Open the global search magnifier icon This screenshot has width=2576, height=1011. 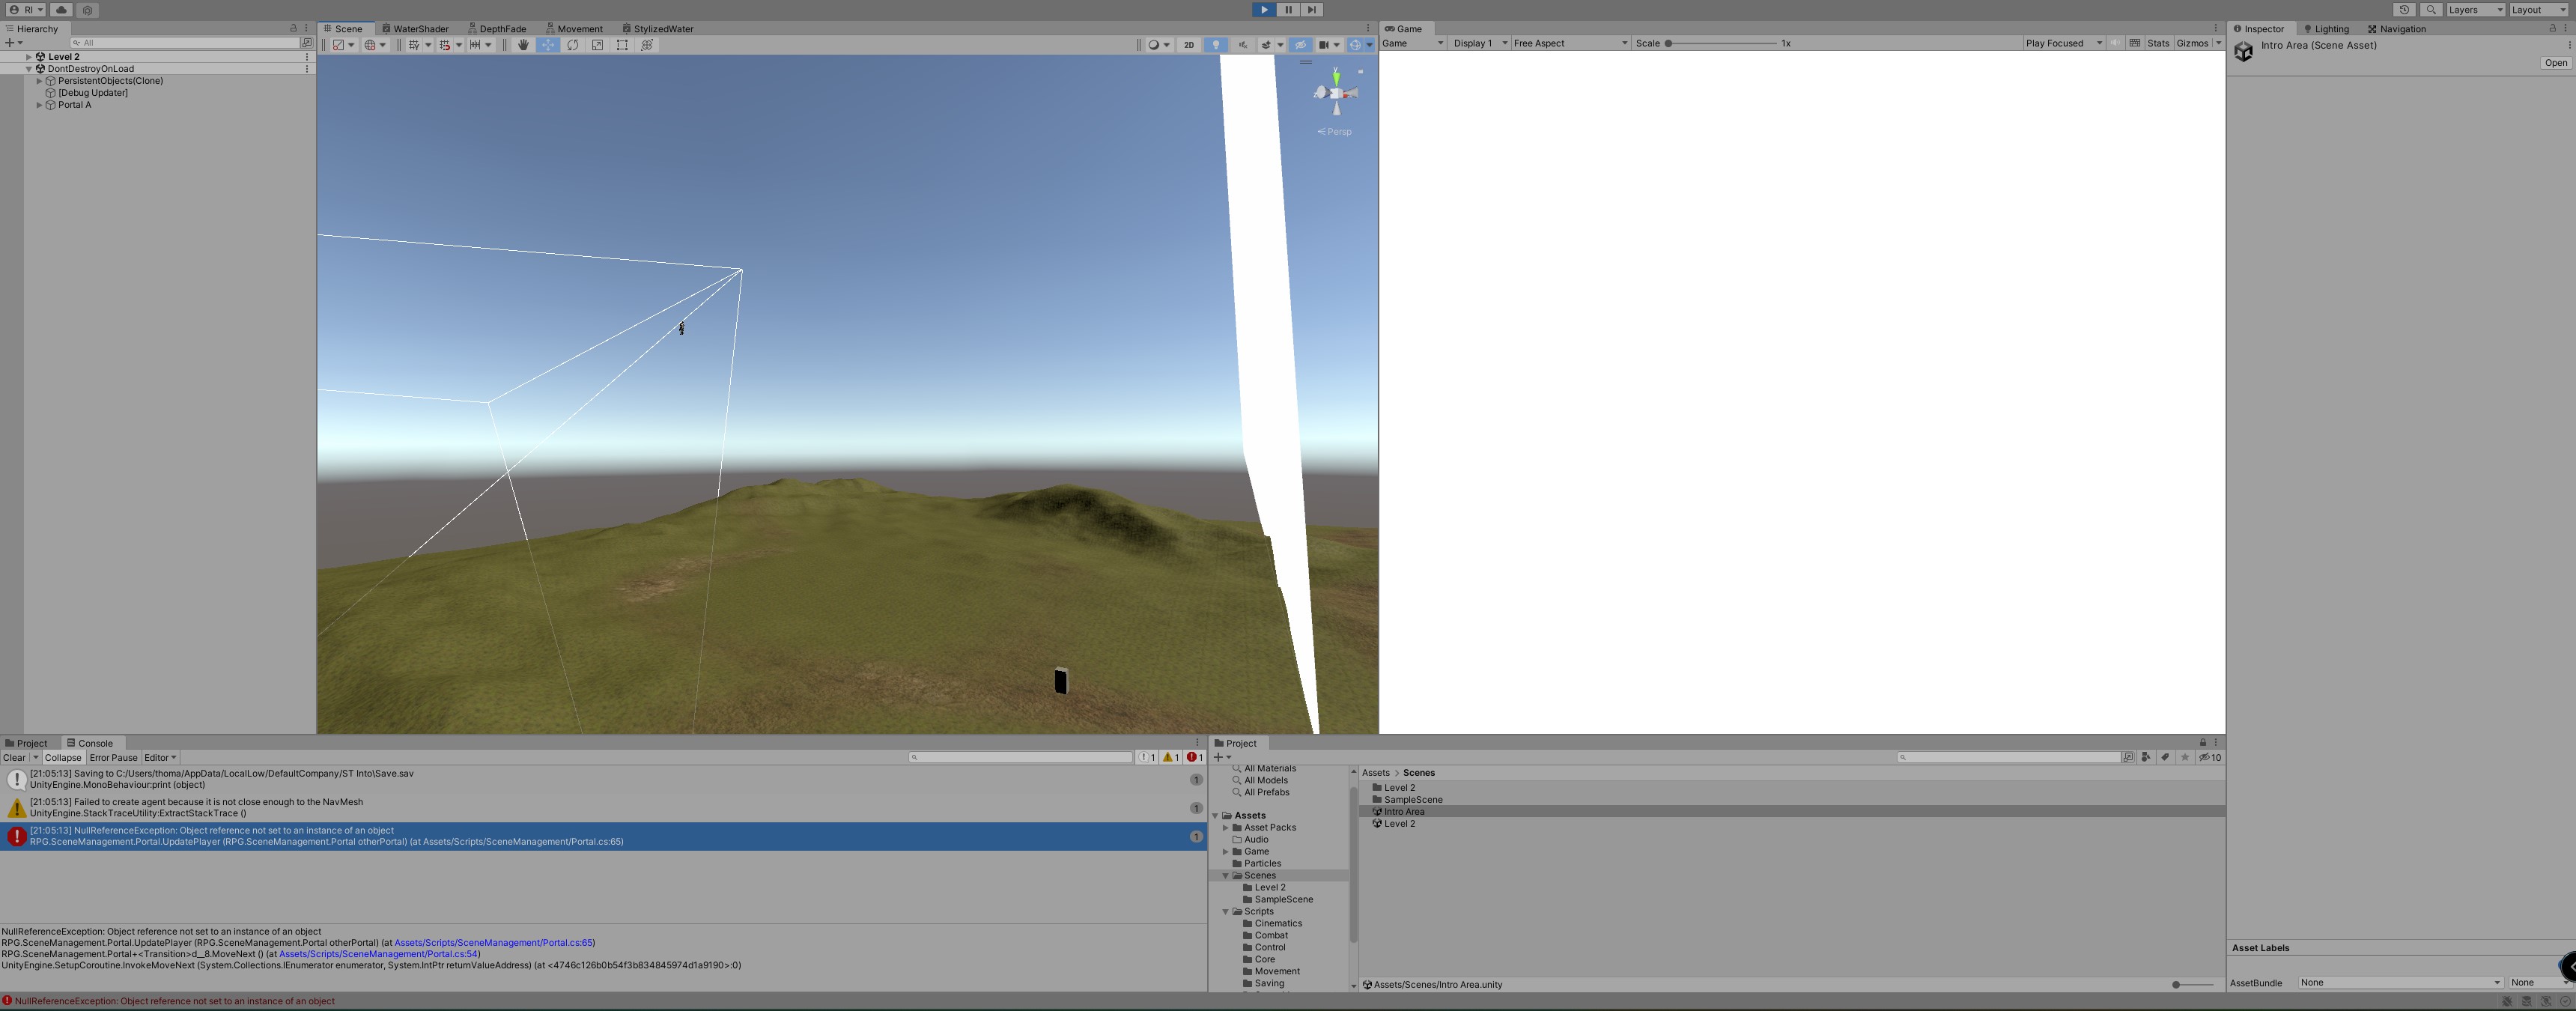pyautogui.click(x=2431, y=10)
